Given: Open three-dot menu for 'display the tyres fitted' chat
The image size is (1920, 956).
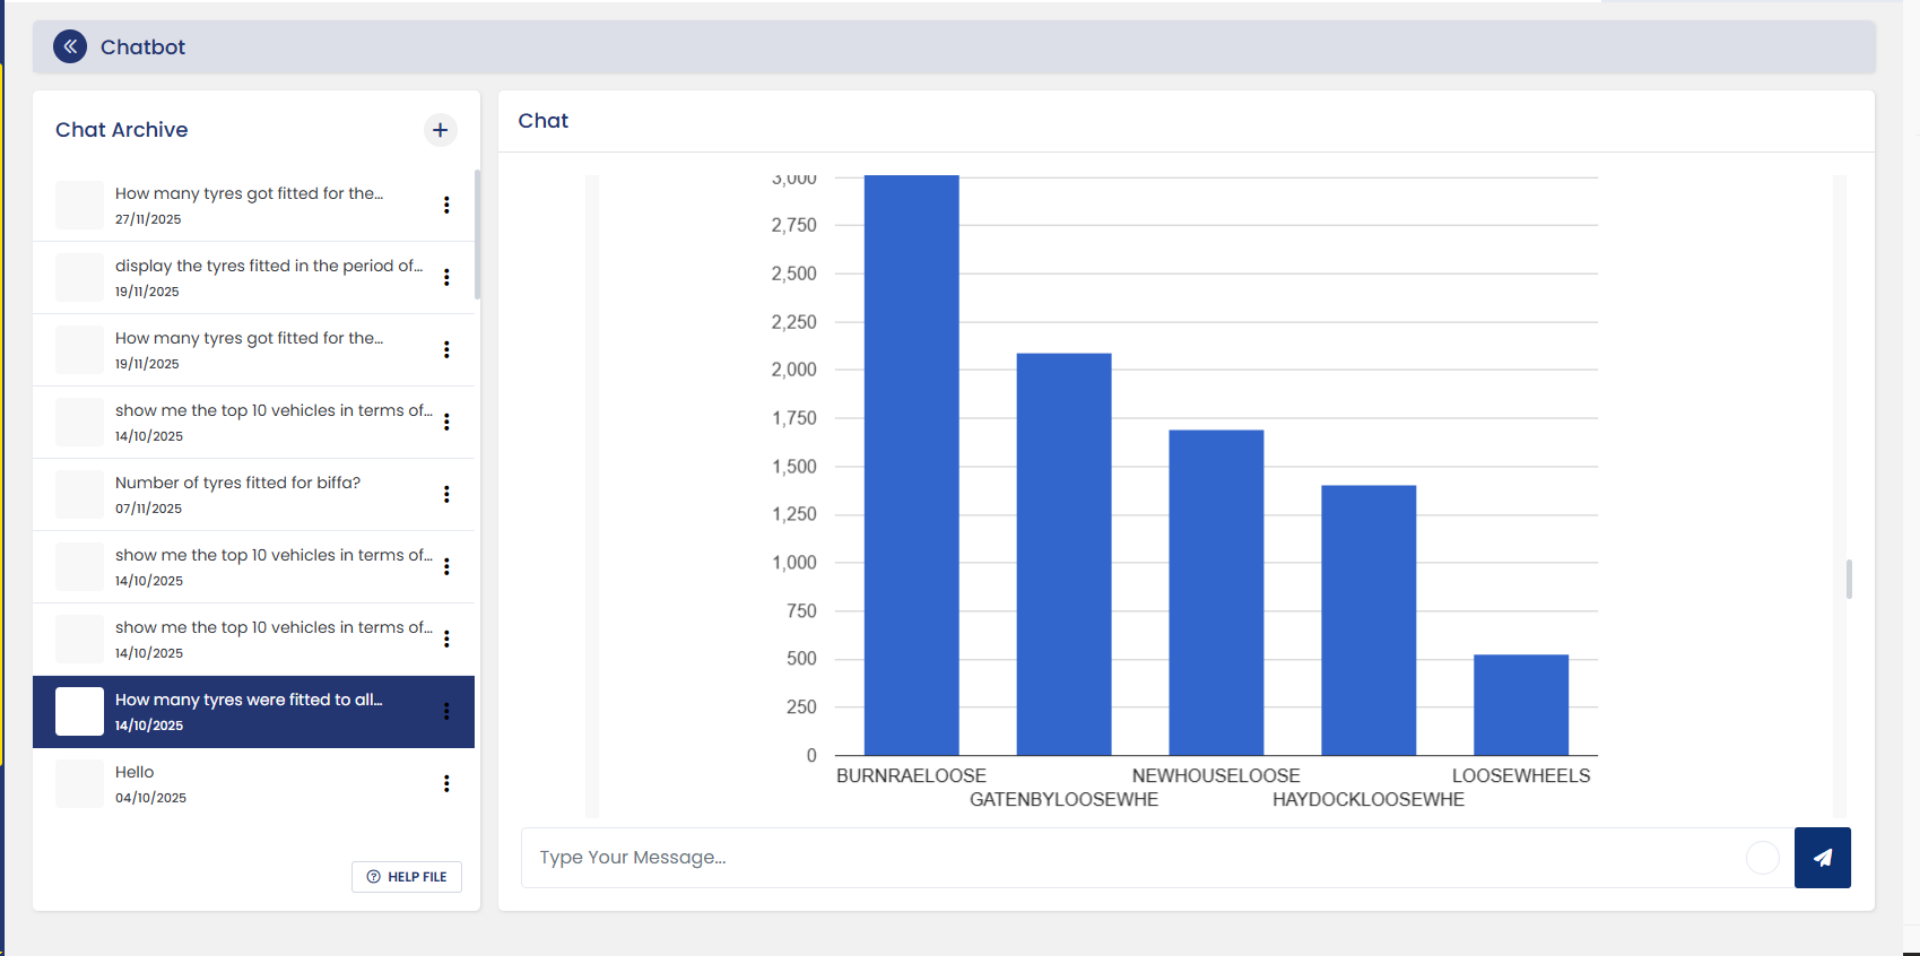Looking at the screenshot, I should tap(446, 277).
